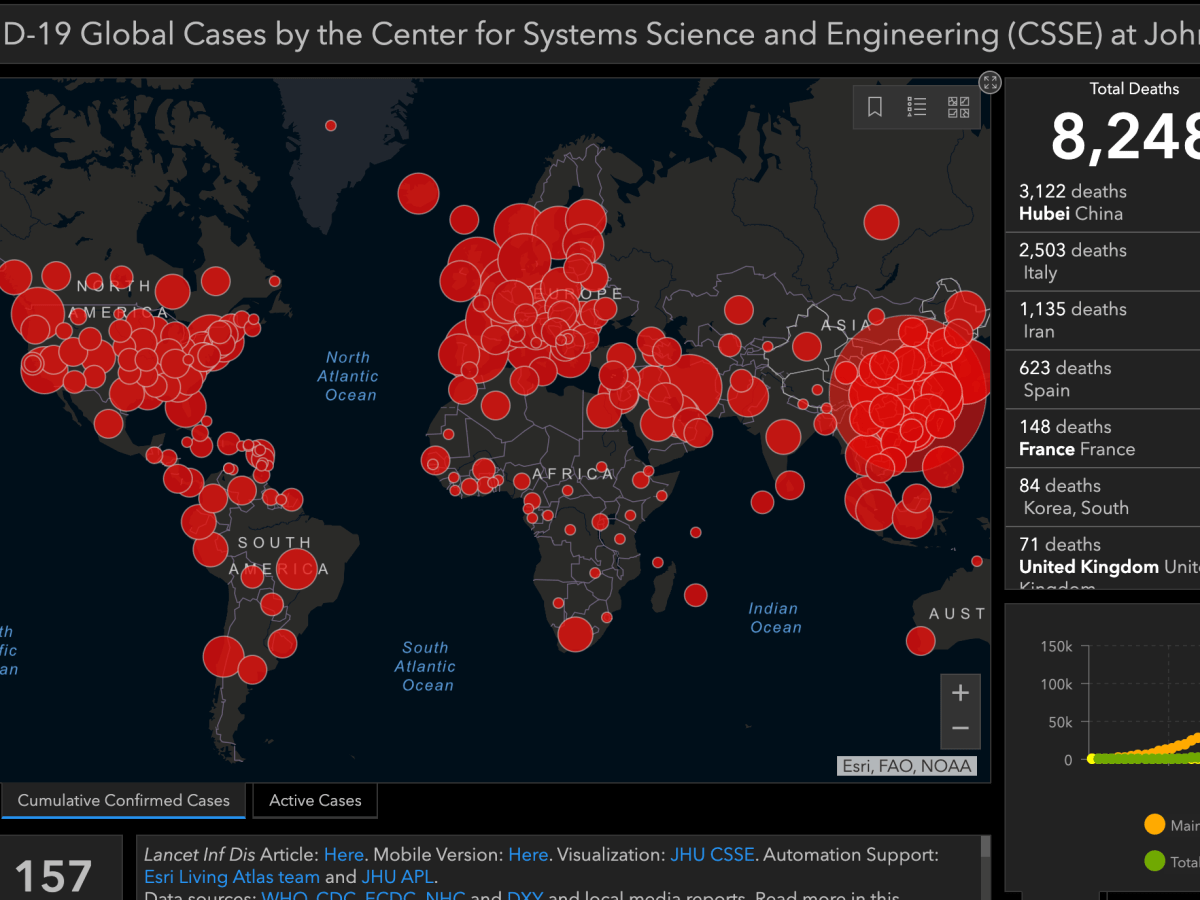Select the Cumulative Confirmed Cases tab
1200x900 pixels.
(x=124, y=800)
